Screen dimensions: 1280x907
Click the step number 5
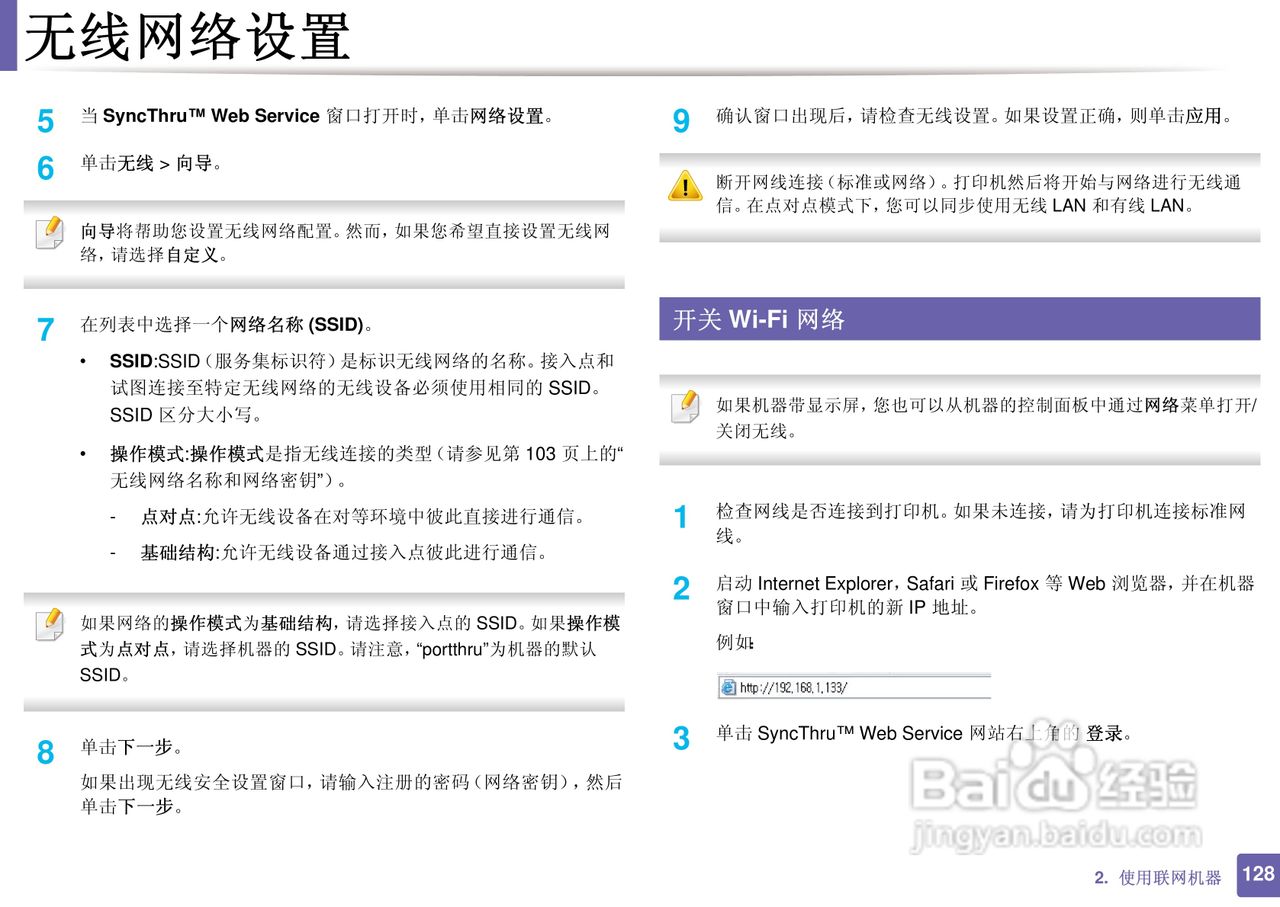tap(45, 122)
